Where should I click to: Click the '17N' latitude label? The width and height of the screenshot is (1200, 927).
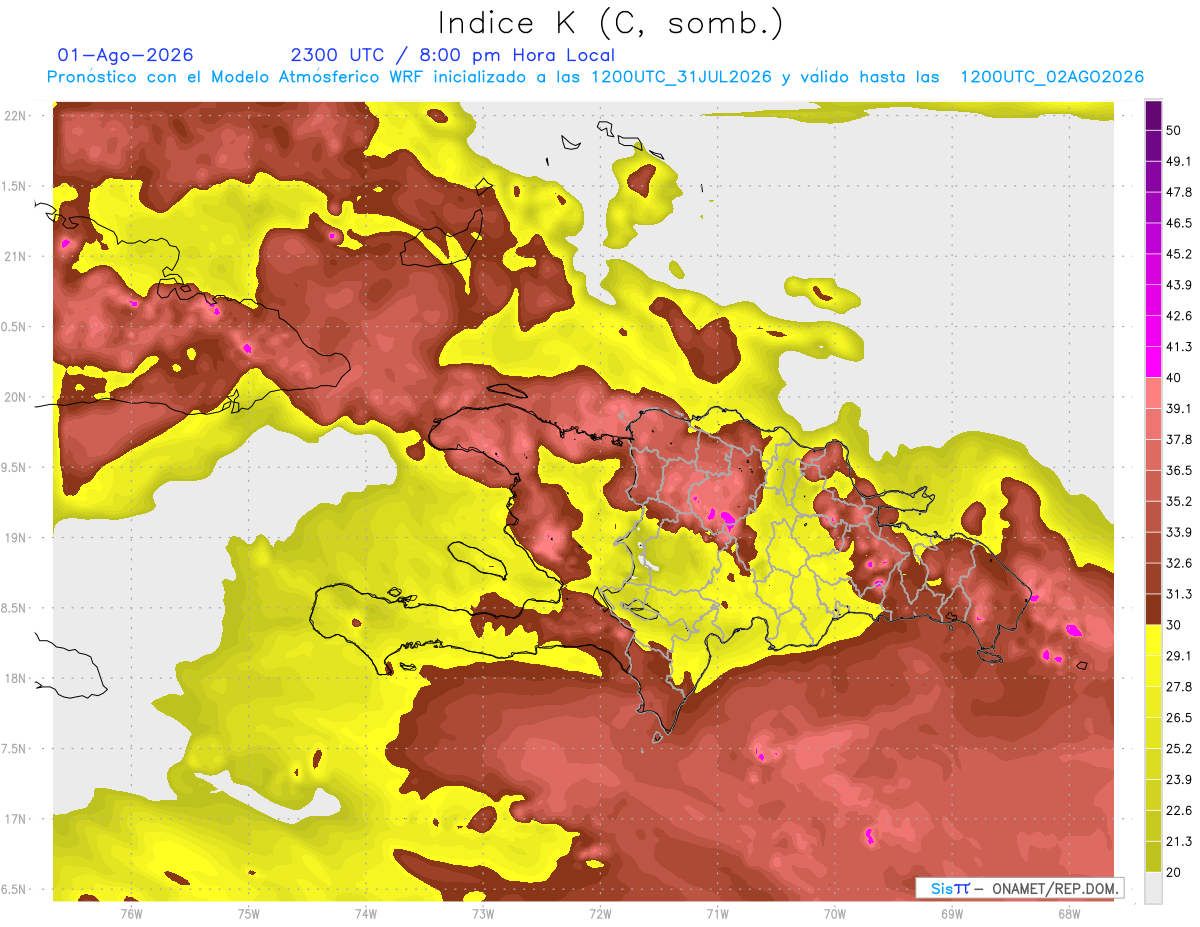click(x=15, y=819)
